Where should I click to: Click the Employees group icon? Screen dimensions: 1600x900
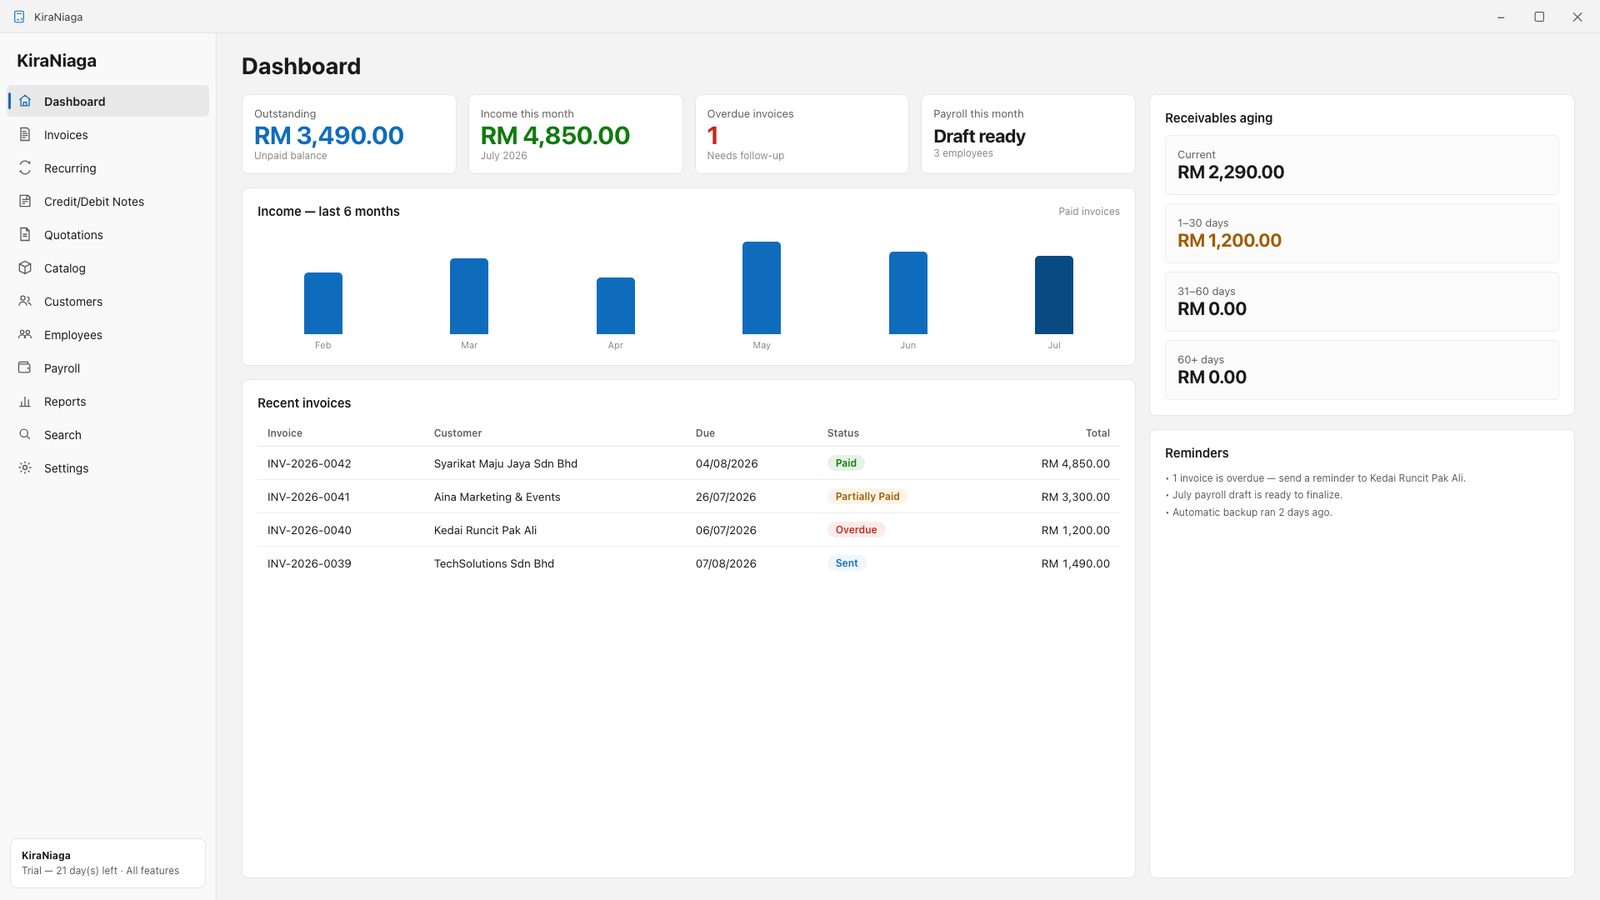[x=25, y=335]
